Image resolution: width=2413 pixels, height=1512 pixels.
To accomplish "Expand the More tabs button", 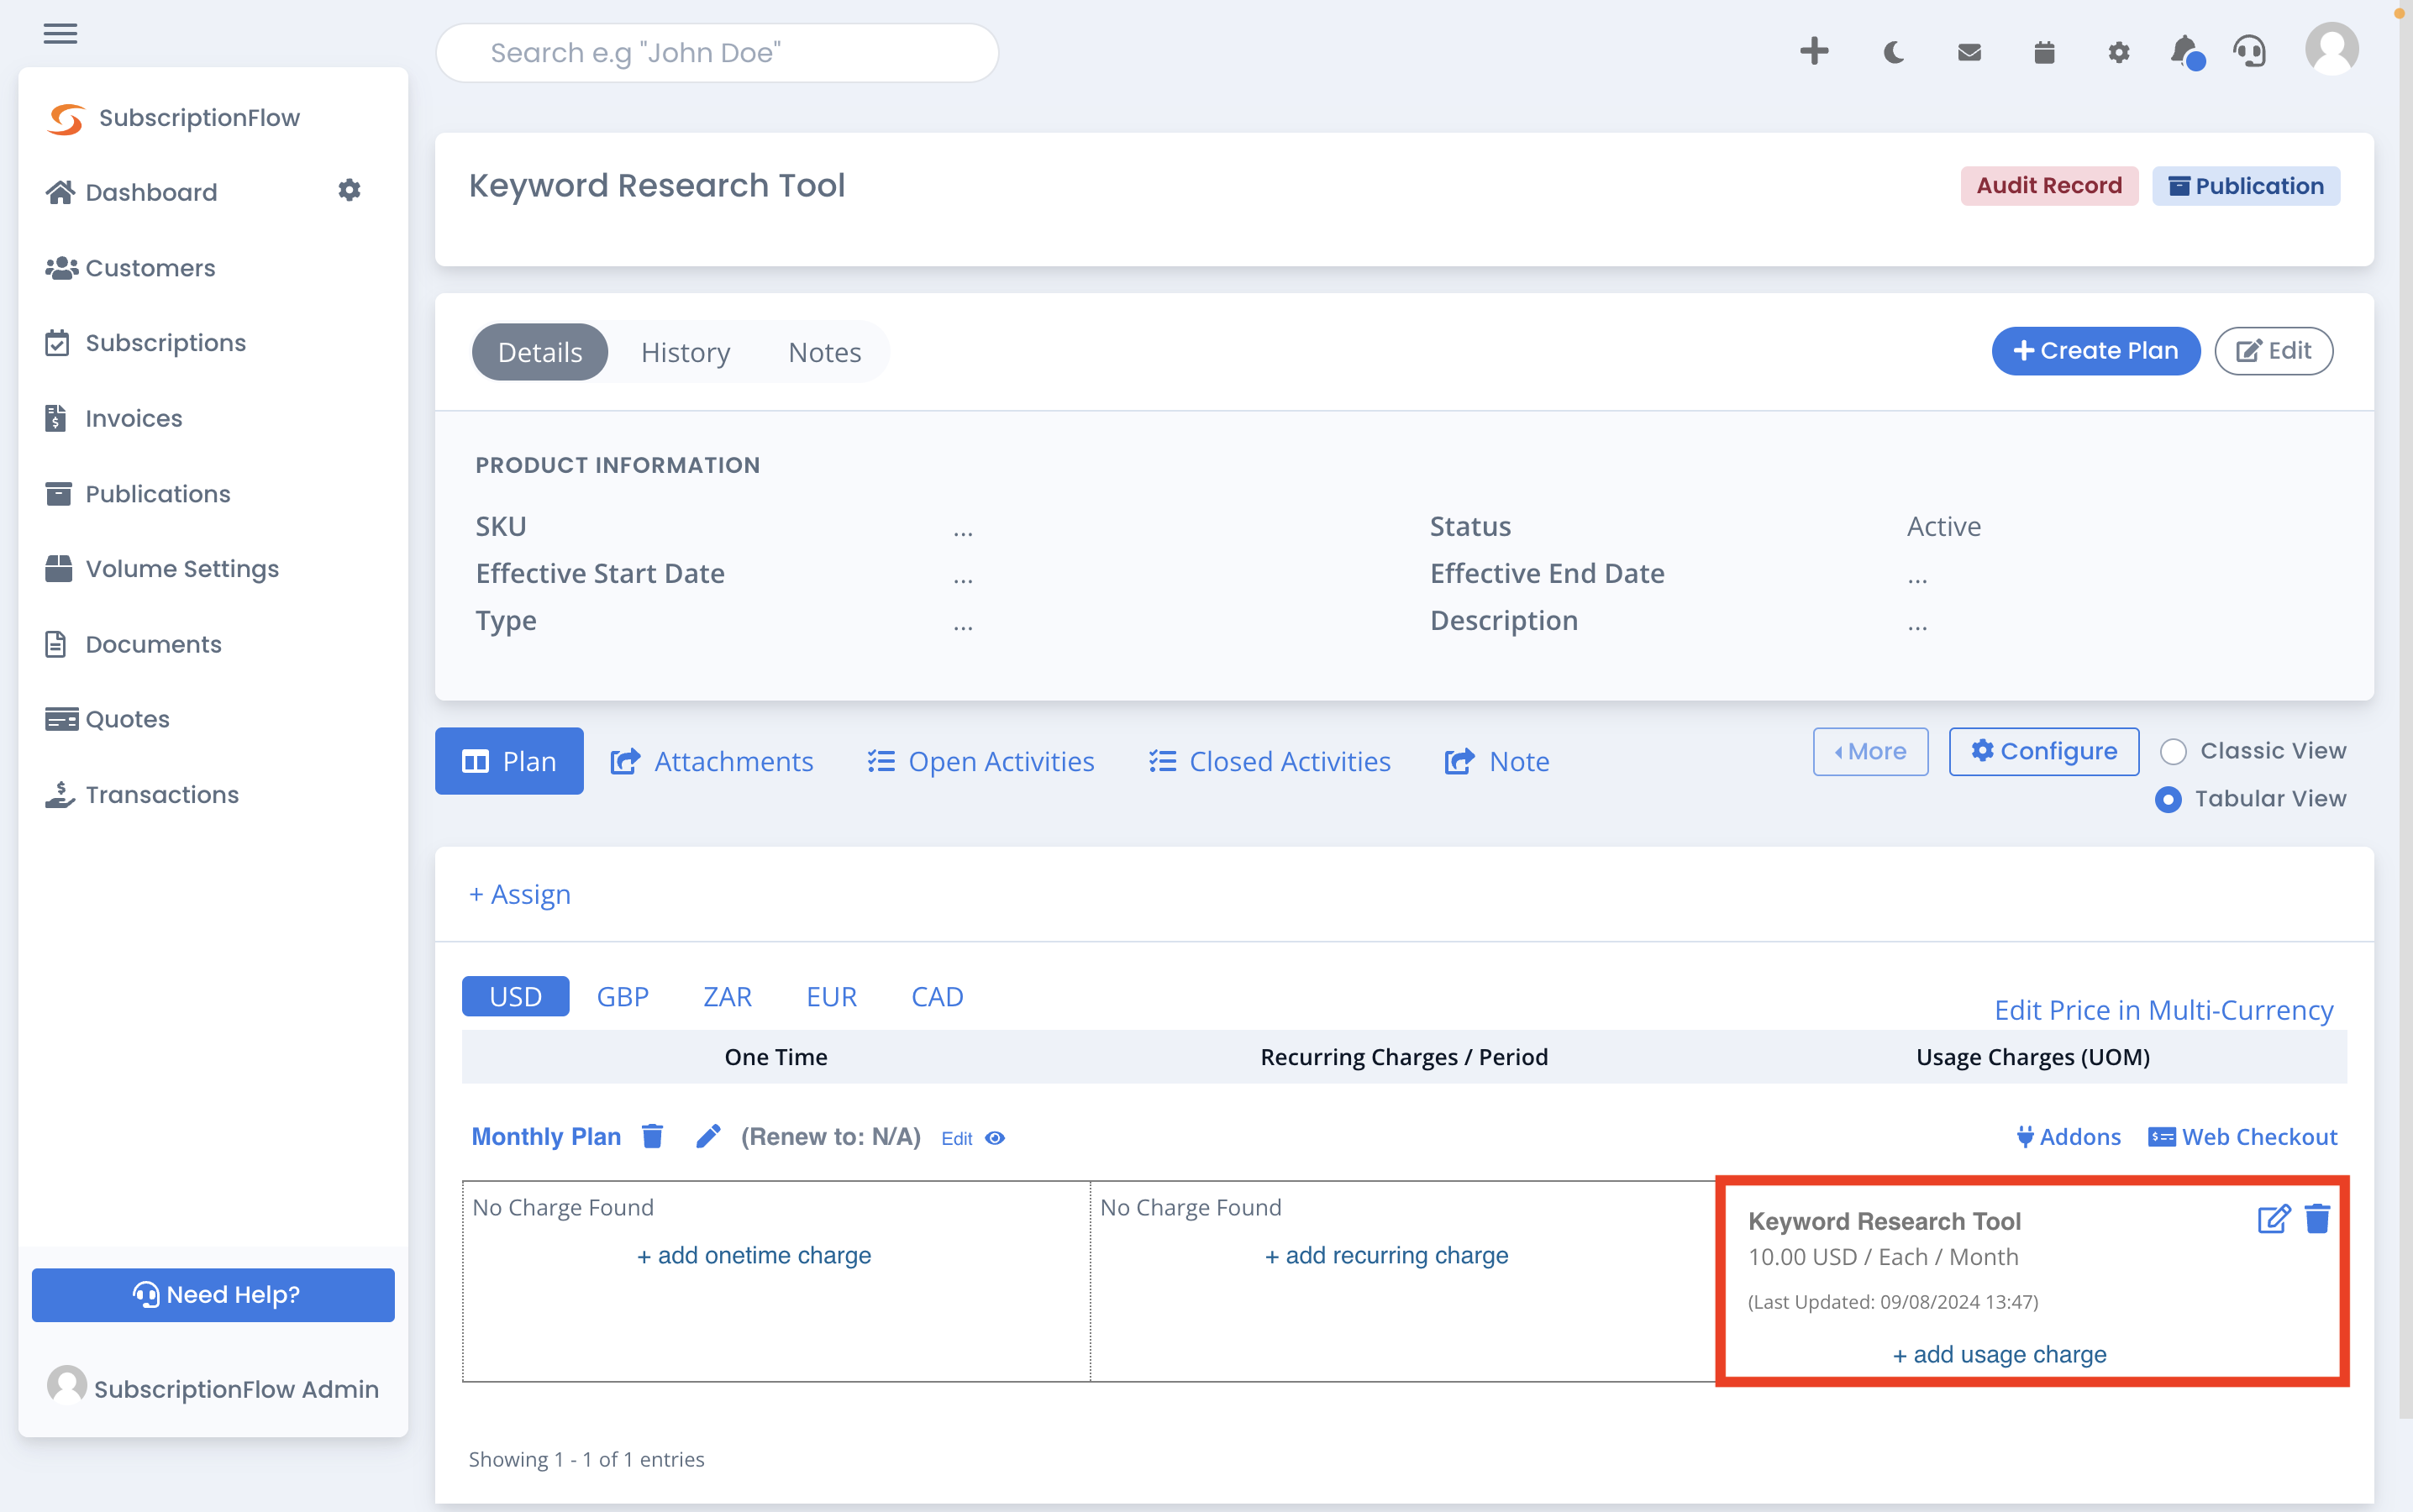I will [1870, 751].
